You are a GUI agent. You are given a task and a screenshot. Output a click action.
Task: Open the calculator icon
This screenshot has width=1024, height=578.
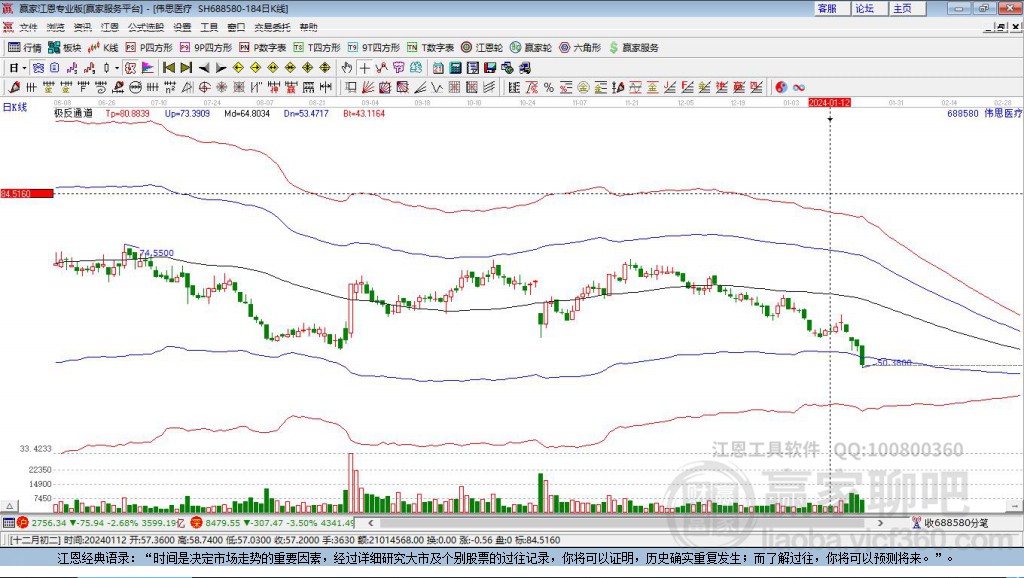coord(455,68)
